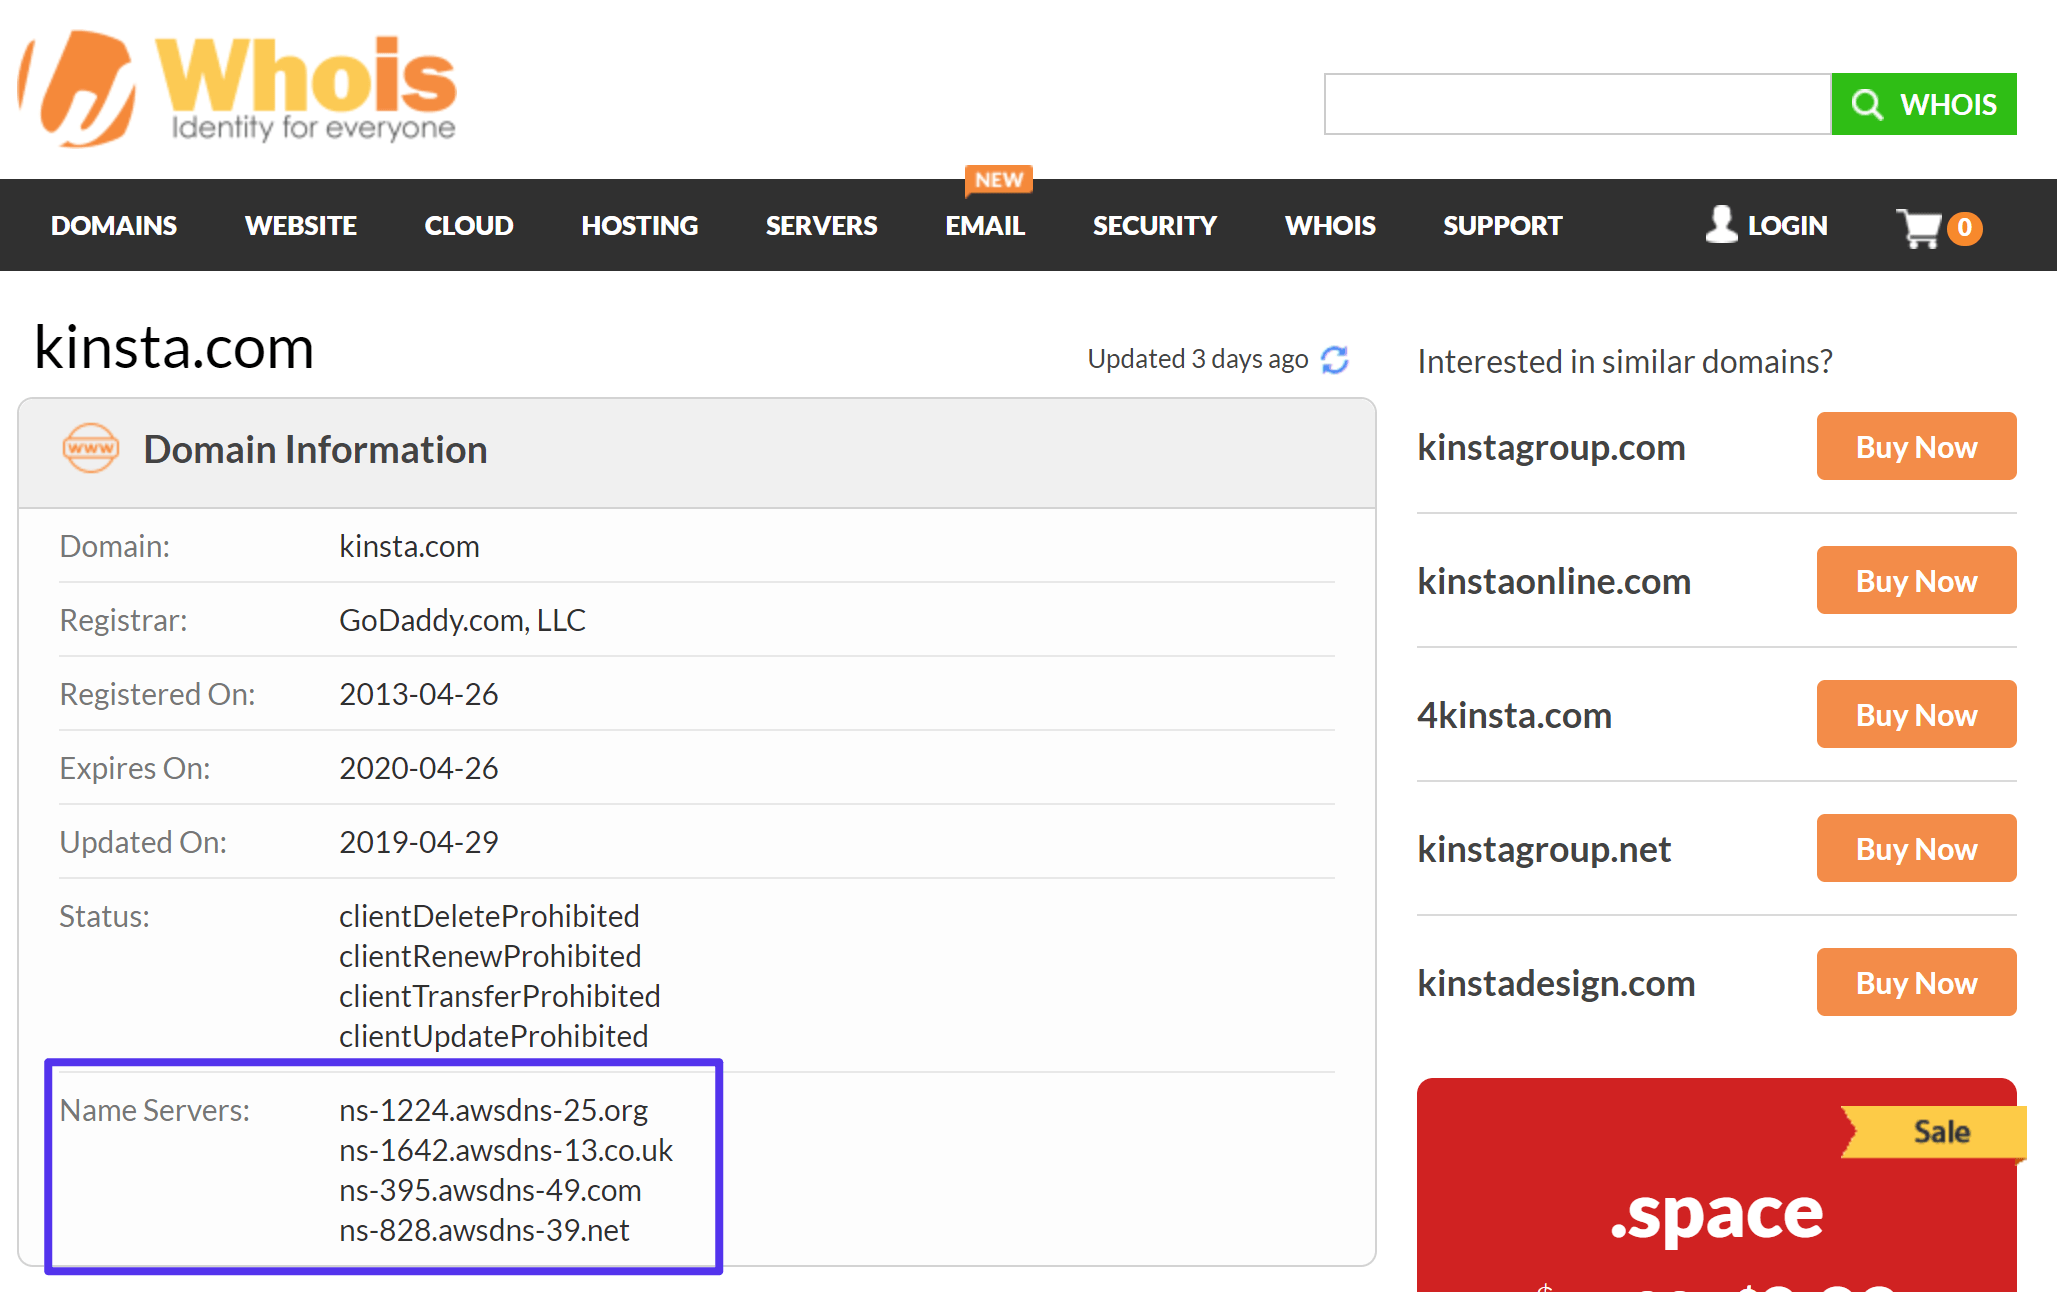Click the SECURITY menu item
Viewport: 2057px width, 1292px height.
pos(1155,226)
